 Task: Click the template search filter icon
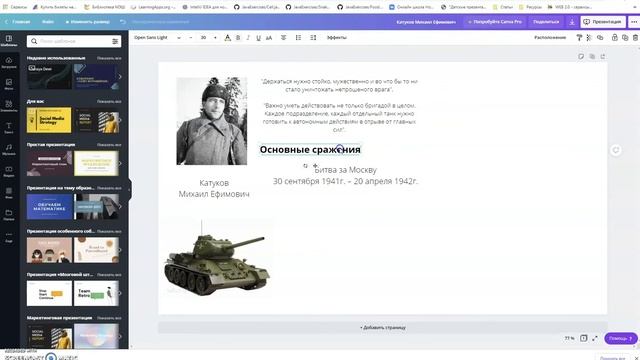pyautogui.click(x=115, y=41)
